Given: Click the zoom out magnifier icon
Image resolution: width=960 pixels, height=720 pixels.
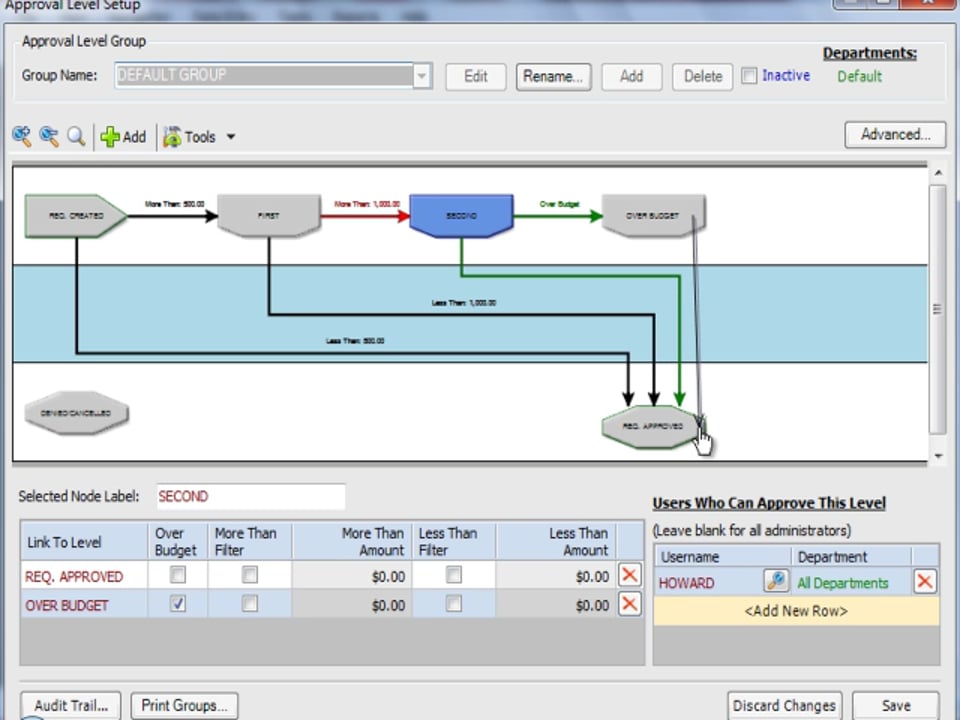Looking at the screenshot, I should point(48,136).
